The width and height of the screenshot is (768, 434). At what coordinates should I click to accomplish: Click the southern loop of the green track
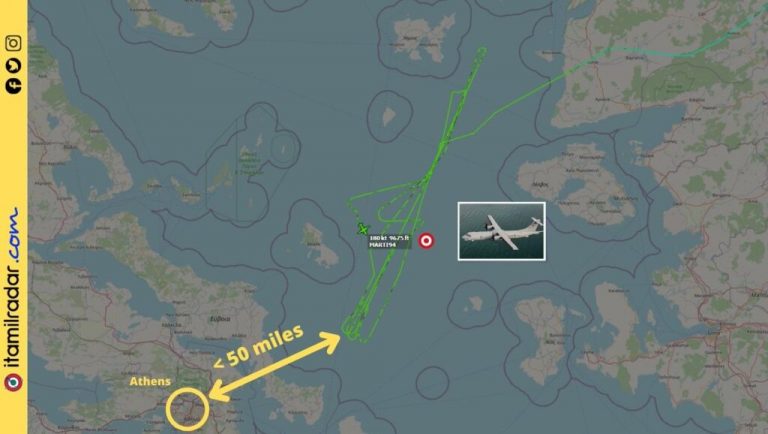pyautogui.click(x=352, y=329)
